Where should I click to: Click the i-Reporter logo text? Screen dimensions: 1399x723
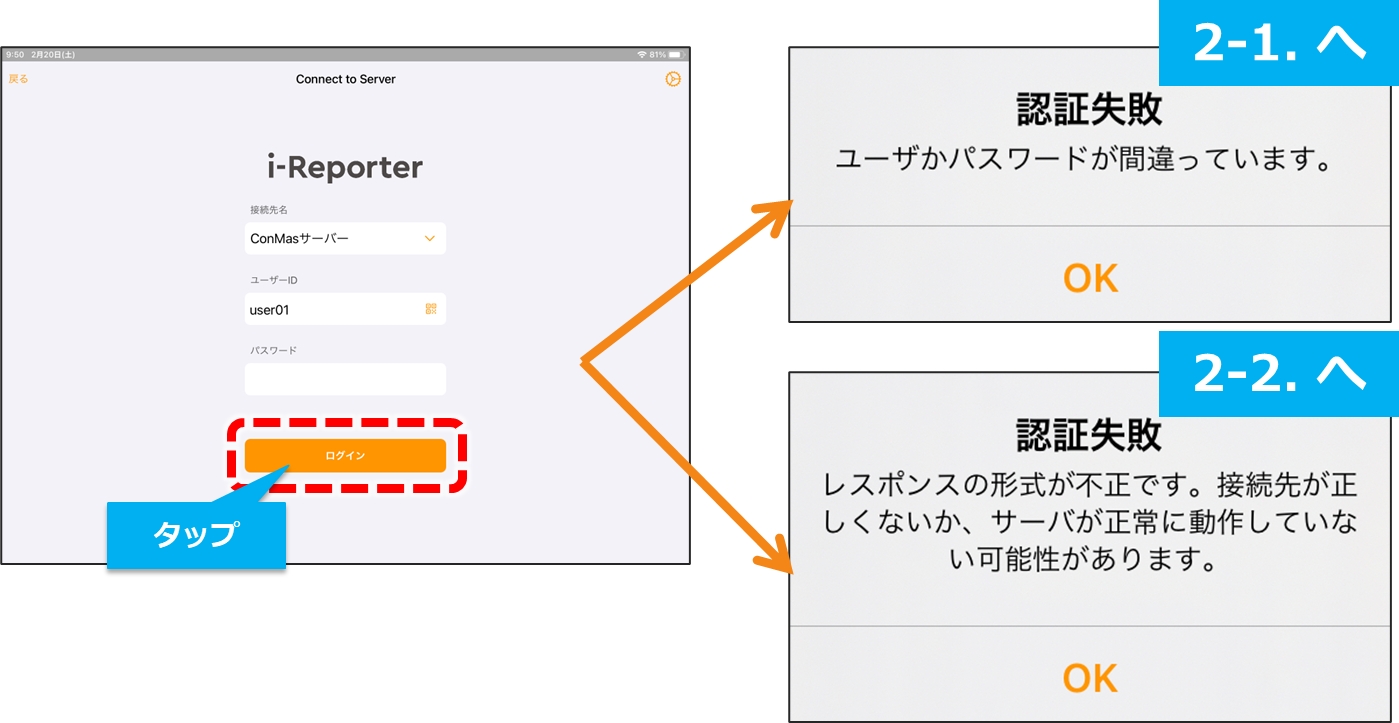coord(345,167)
